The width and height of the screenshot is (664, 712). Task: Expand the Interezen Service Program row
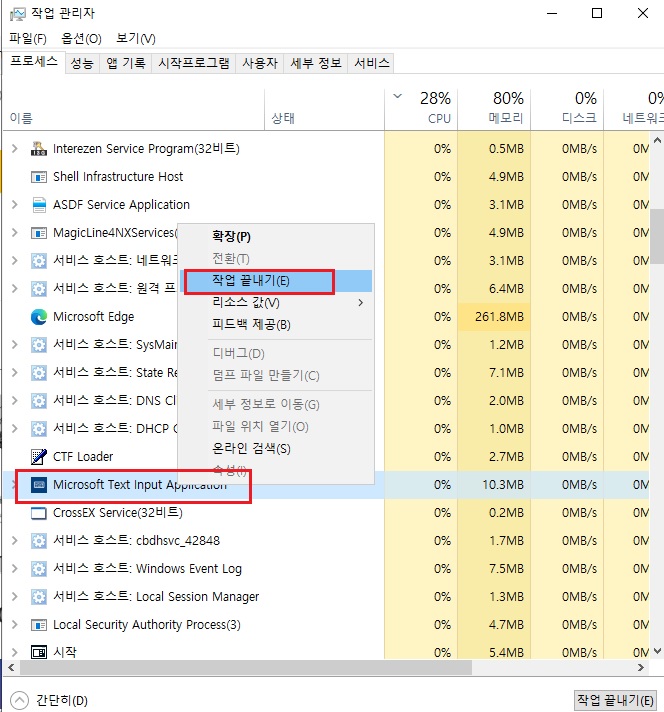pyautogui.click(x=15, y=148)
